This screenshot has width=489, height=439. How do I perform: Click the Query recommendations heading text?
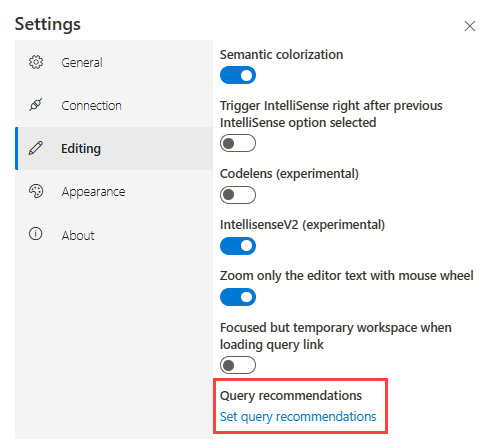click(291, 396)
